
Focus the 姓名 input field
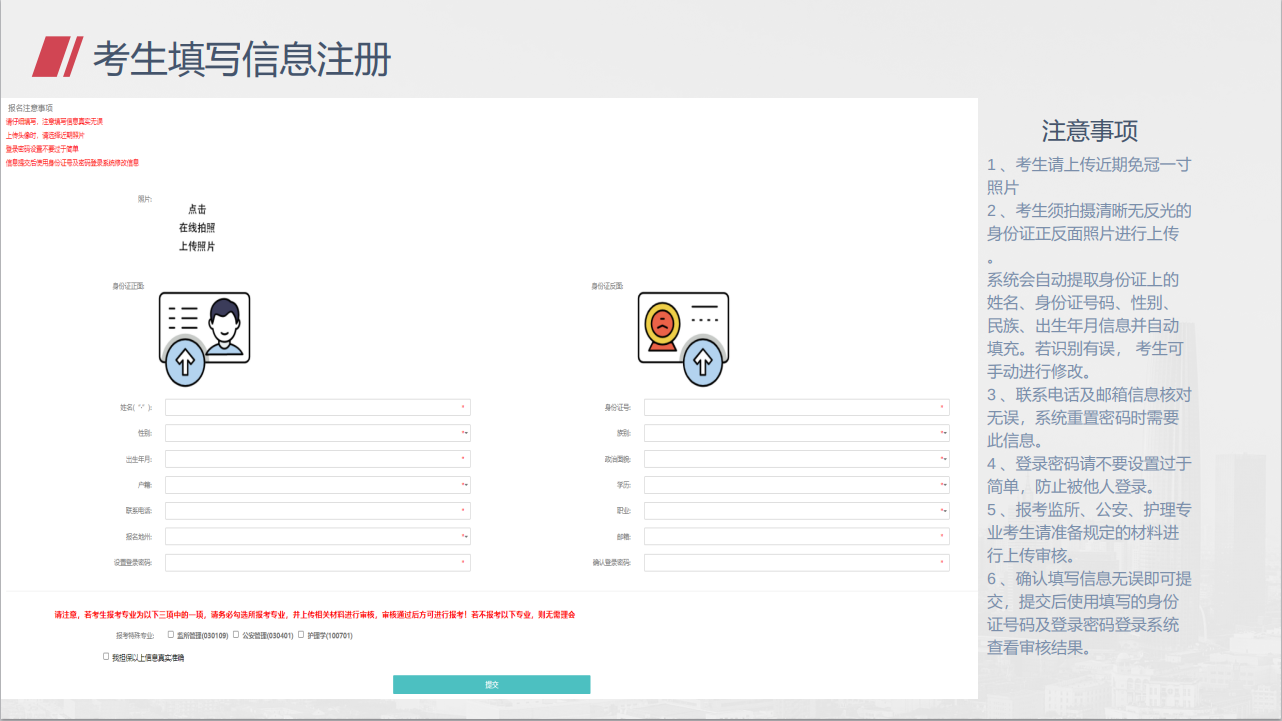(x=317, y=407)
